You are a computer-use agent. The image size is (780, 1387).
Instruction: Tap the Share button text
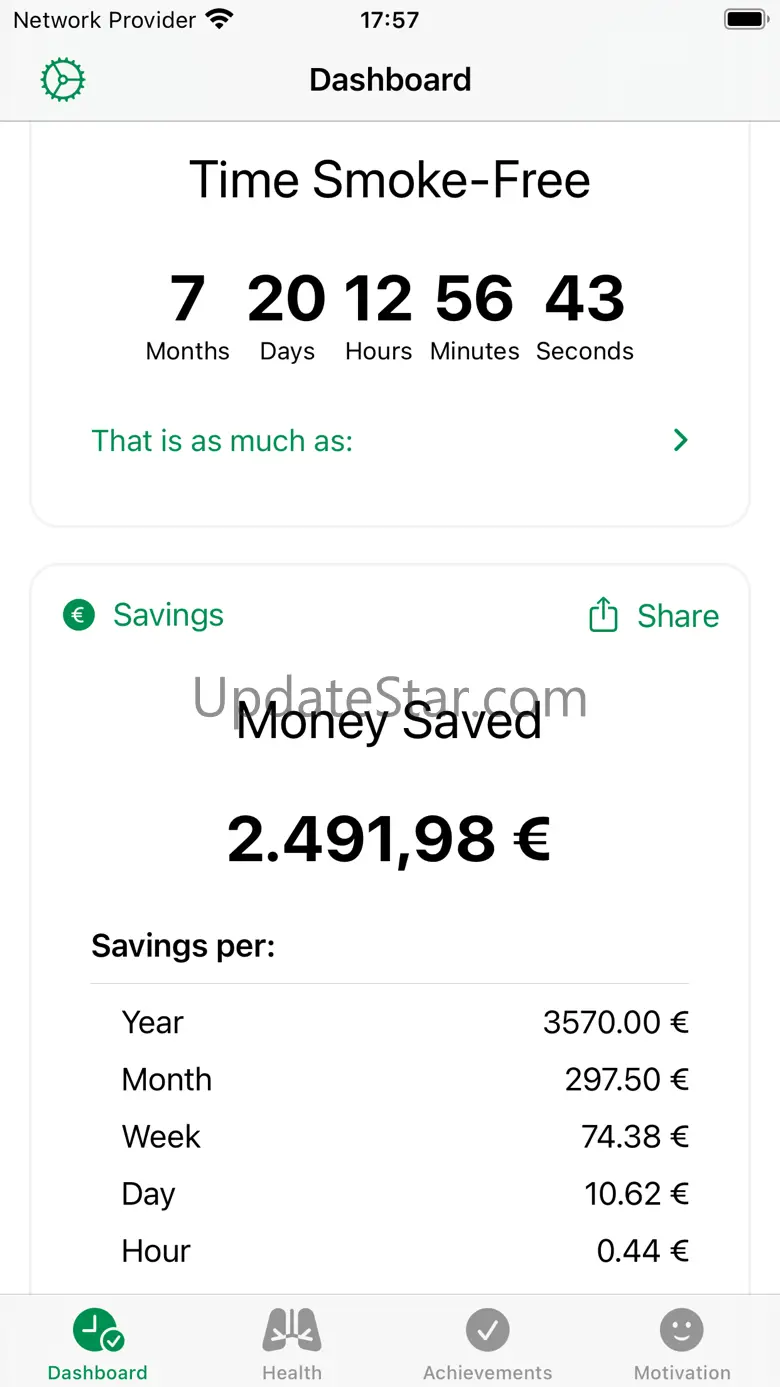click(678, 616)
